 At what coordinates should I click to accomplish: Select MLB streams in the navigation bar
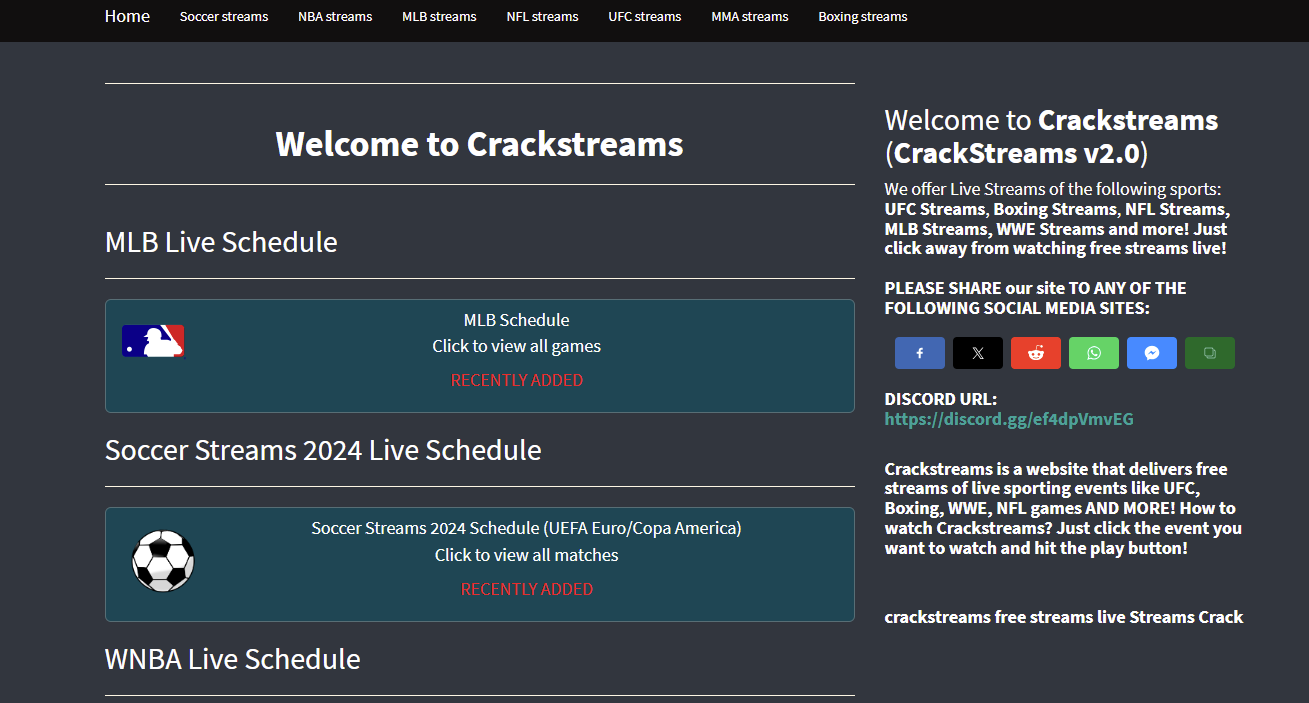click(439, 16)
